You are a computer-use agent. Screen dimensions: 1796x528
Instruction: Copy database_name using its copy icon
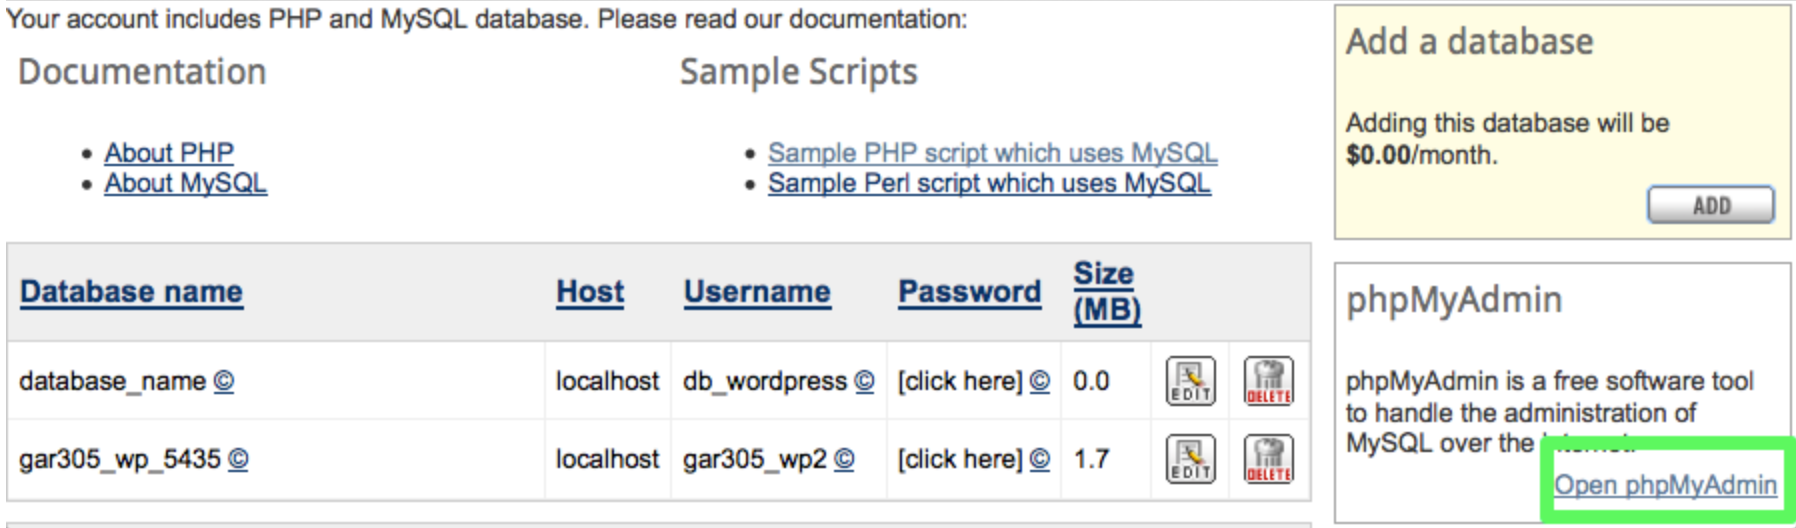(x=224, y=381)
